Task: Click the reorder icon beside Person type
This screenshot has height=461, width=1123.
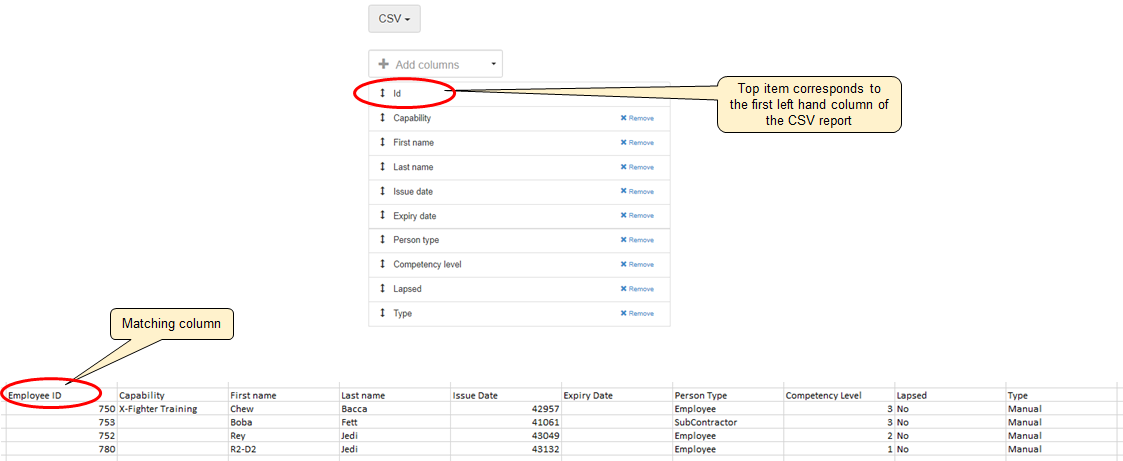Action: [382, 240]
